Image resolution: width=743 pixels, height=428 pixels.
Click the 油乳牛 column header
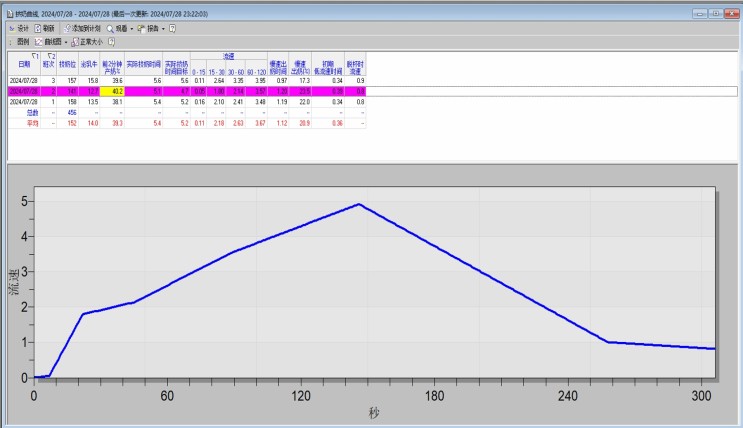(87, 64)
